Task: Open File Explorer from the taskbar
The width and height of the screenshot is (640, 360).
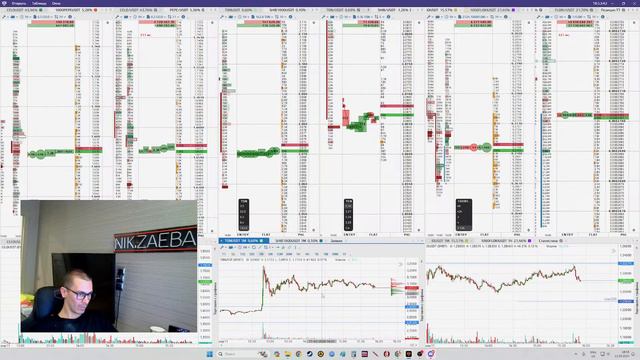Action: pyautogui.click(x=287, y=354)
